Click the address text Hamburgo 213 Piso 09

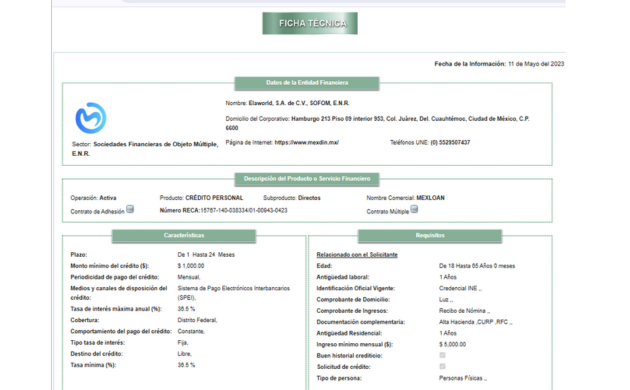321,119
